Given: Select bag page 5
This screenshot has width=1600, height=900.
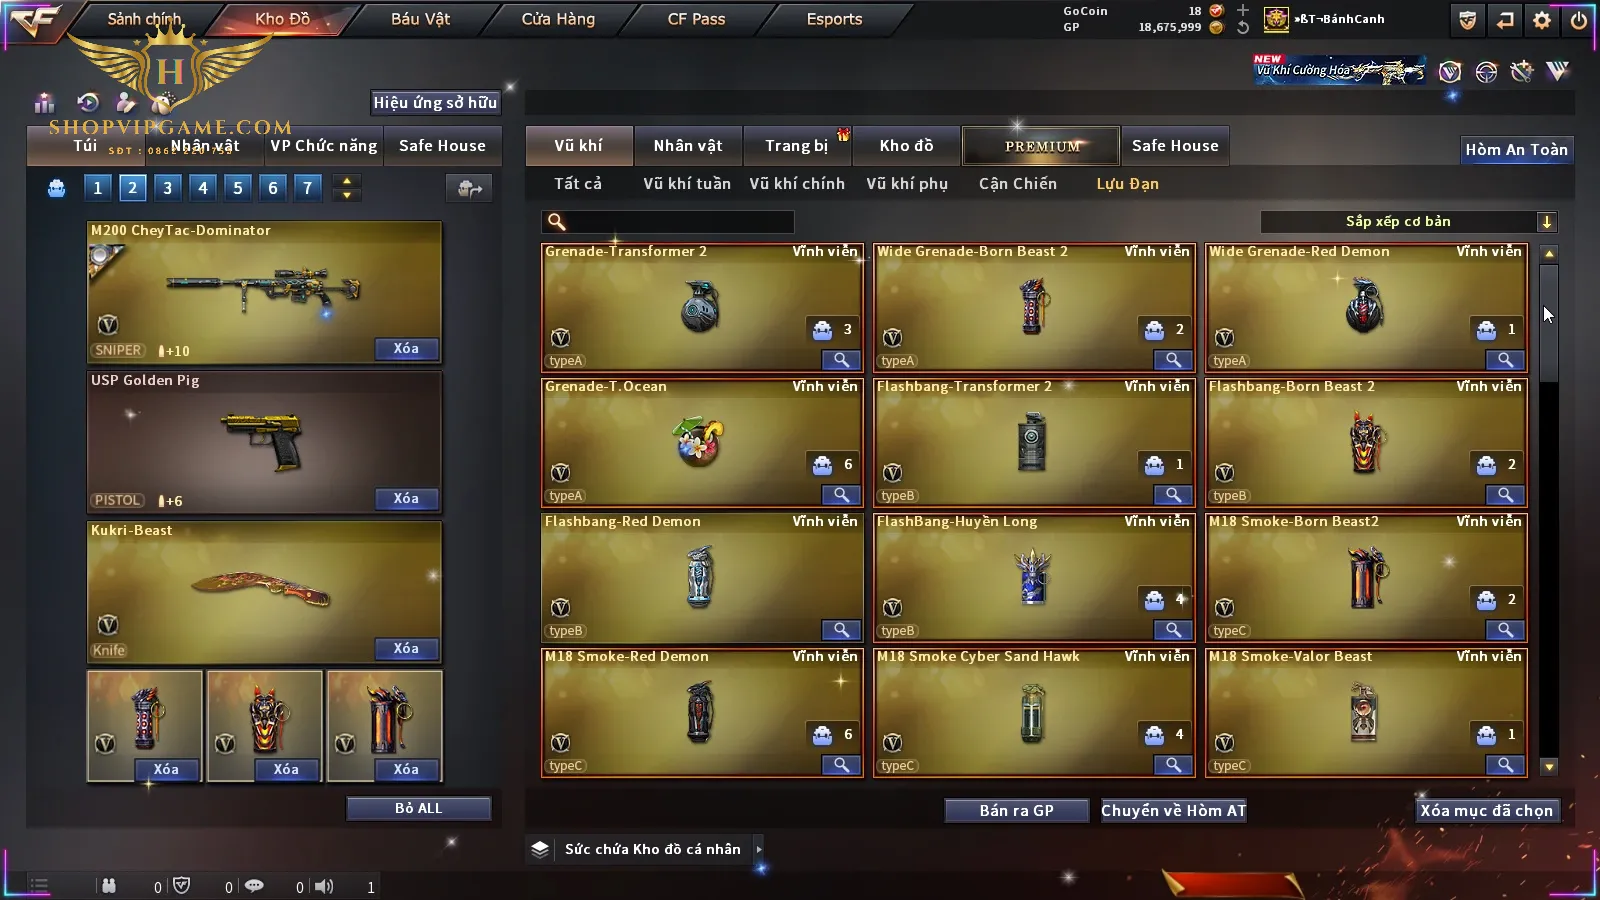Looking at the screenshot, I should [x=237, y=187].
